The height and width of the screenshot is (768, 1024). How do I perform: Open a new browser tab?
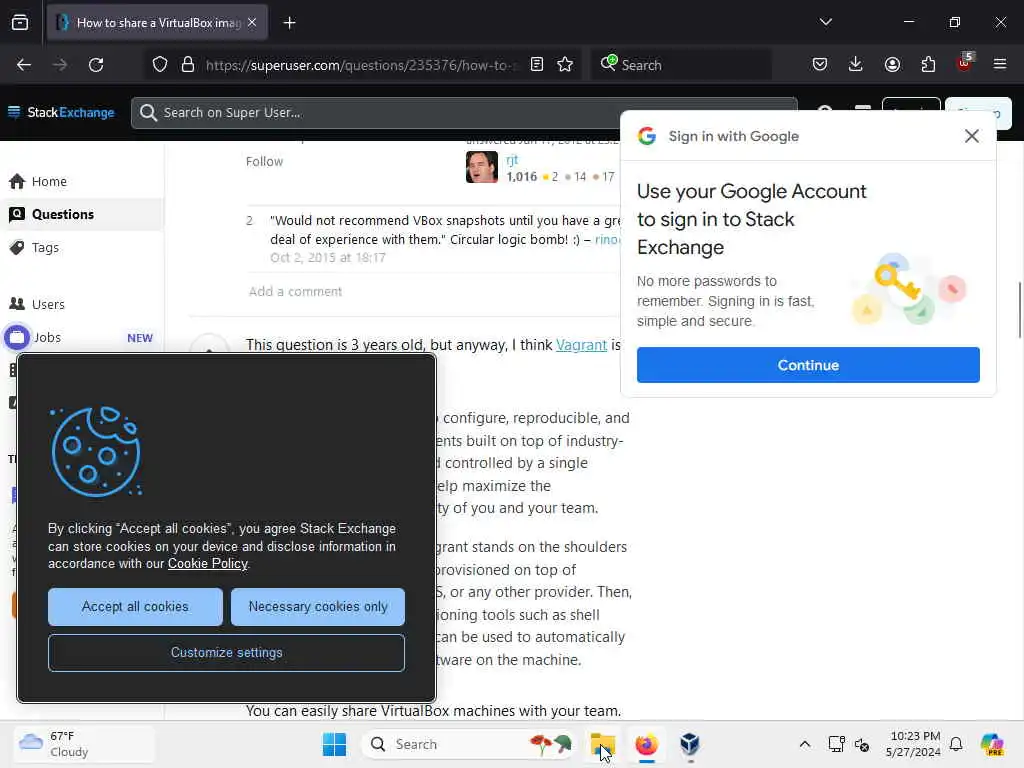289,23
